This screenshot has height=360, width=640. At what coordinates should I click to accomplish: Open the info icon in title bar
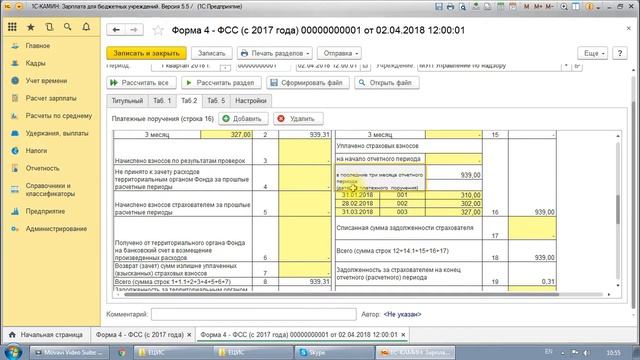589,7
